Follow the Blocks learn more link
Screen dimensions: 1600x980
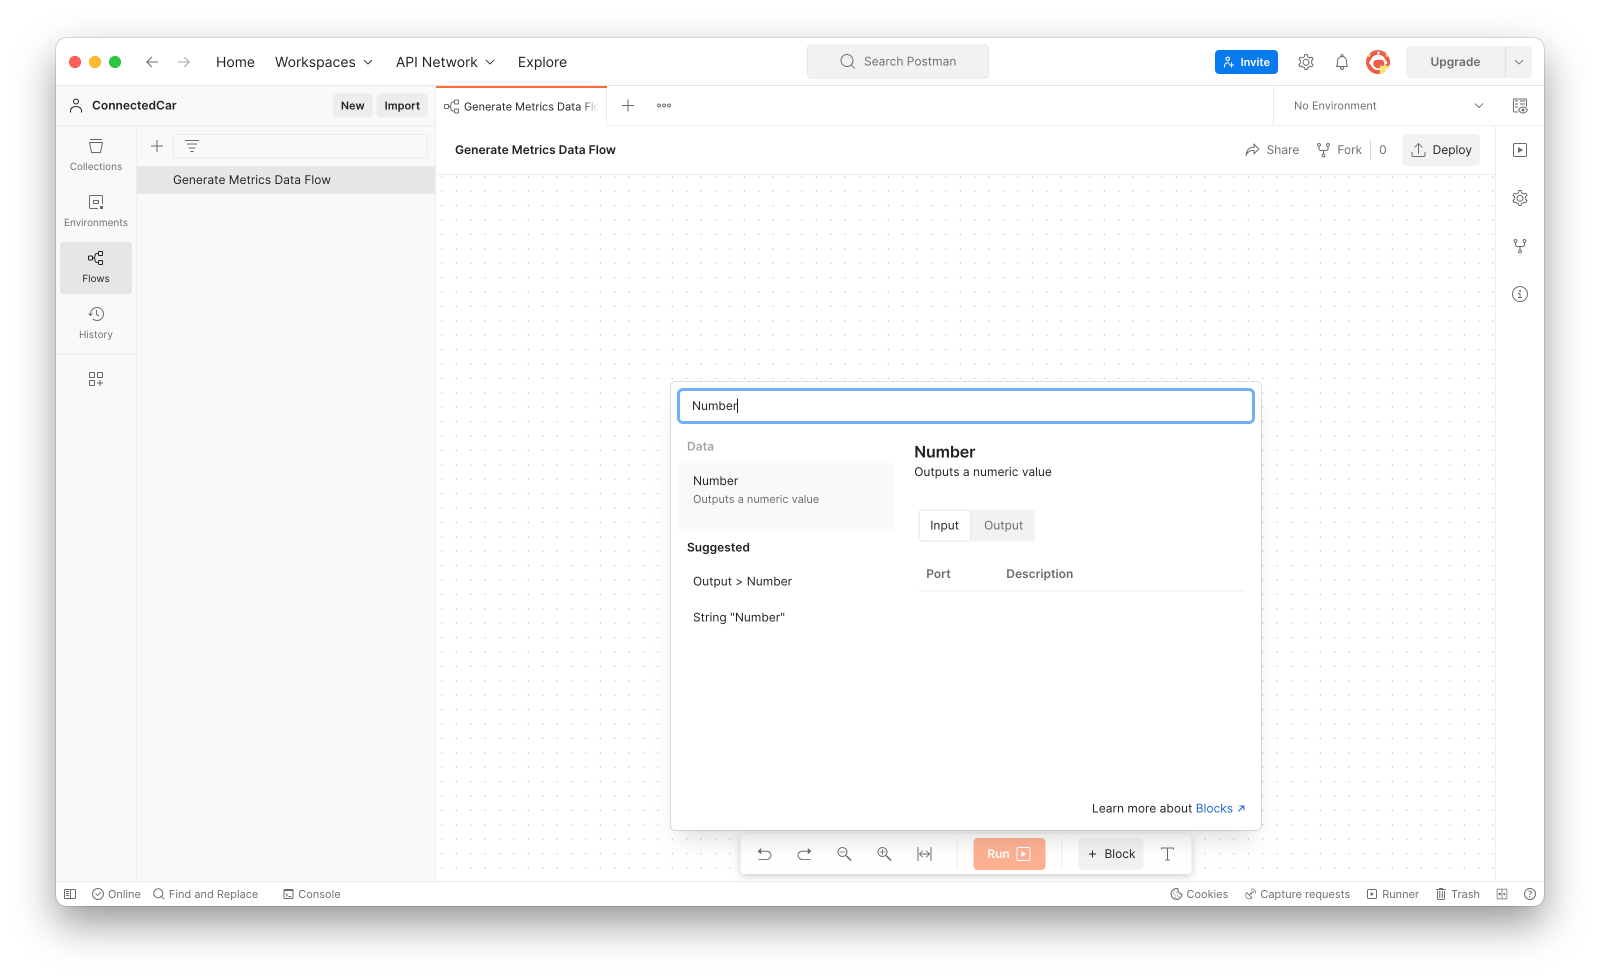point(1220,809)
